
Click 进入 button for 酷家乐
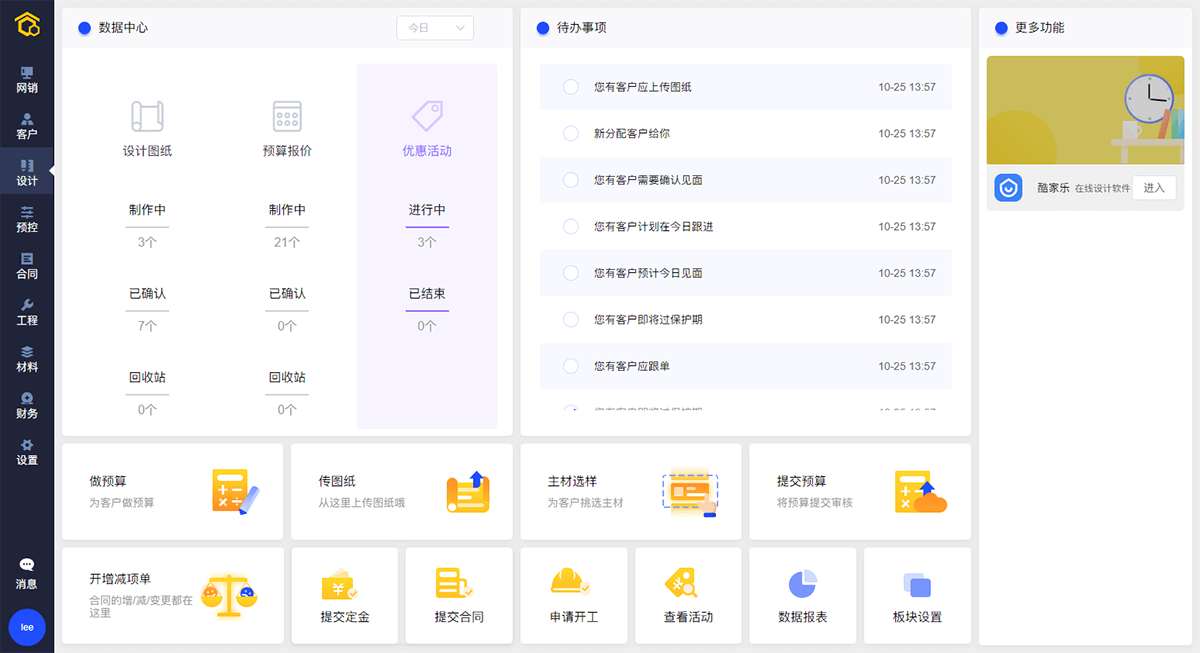pyautogui.click(x=1153, y=188)
